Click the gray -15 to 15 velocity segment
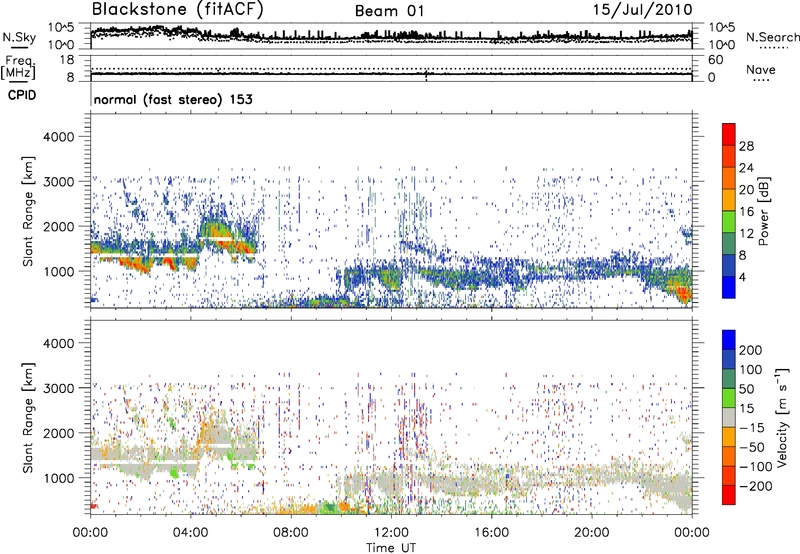Image resolution: width=800 pixels, height=554 pixels. (x=729, y=417)
